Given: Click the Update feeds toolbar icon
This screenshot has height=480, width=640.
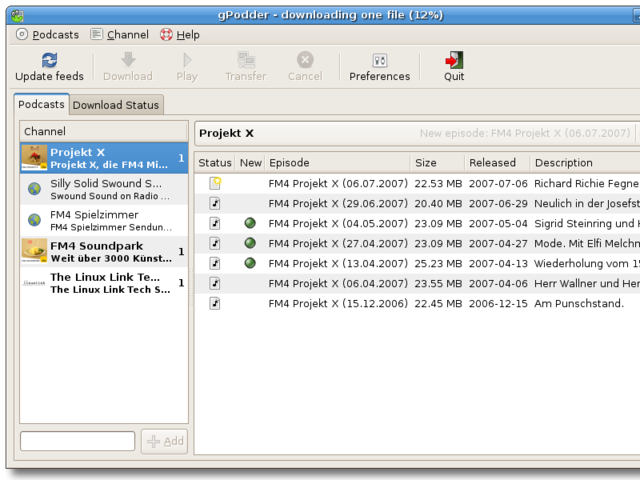Looking at the screenshot, I should [x=49, y=60].
